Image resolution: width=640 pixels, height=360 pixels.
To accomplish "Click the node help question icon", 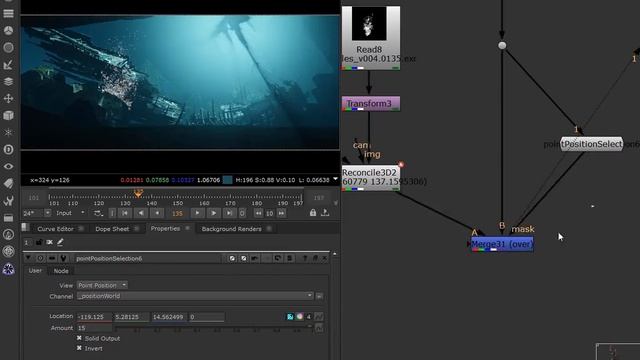I will (305, 258).
